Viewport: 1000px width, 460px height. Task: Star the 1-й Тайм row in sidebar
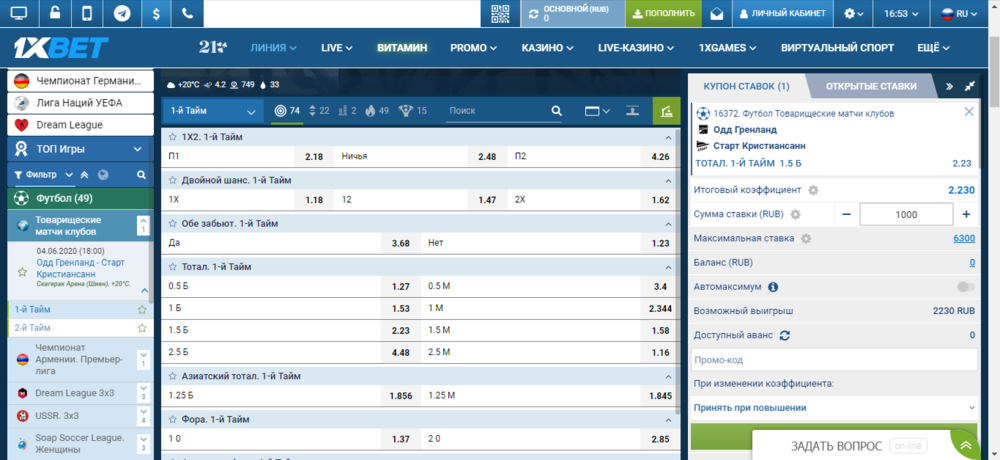pyautogui.click(x=142, y=309)
